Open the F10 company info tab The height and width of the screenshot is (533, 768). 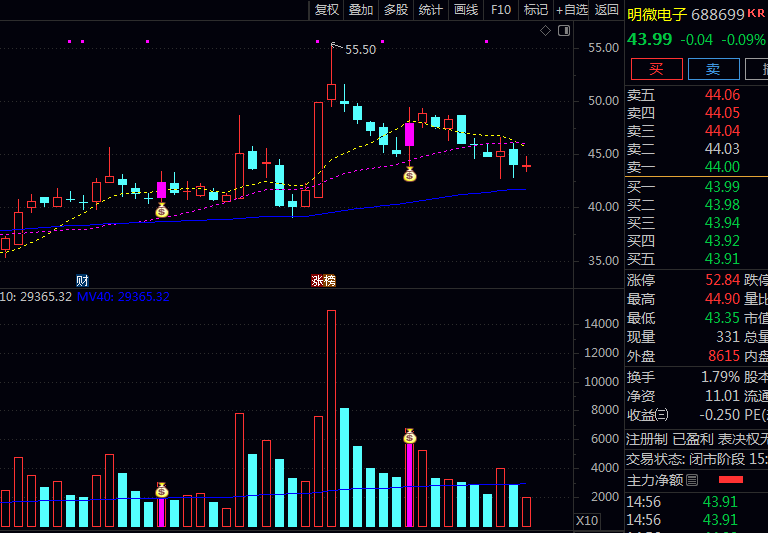coord(501,10)
